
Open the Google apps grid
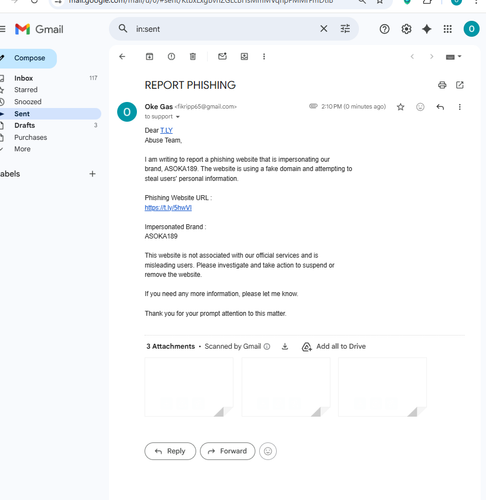pos(448,29)
